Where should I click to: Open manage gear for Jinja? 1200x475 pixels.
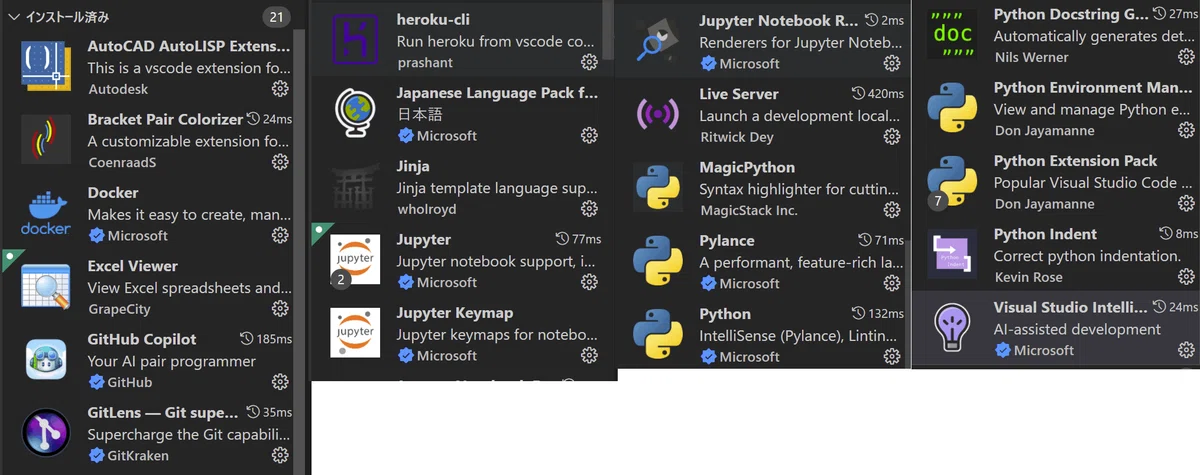589,208
